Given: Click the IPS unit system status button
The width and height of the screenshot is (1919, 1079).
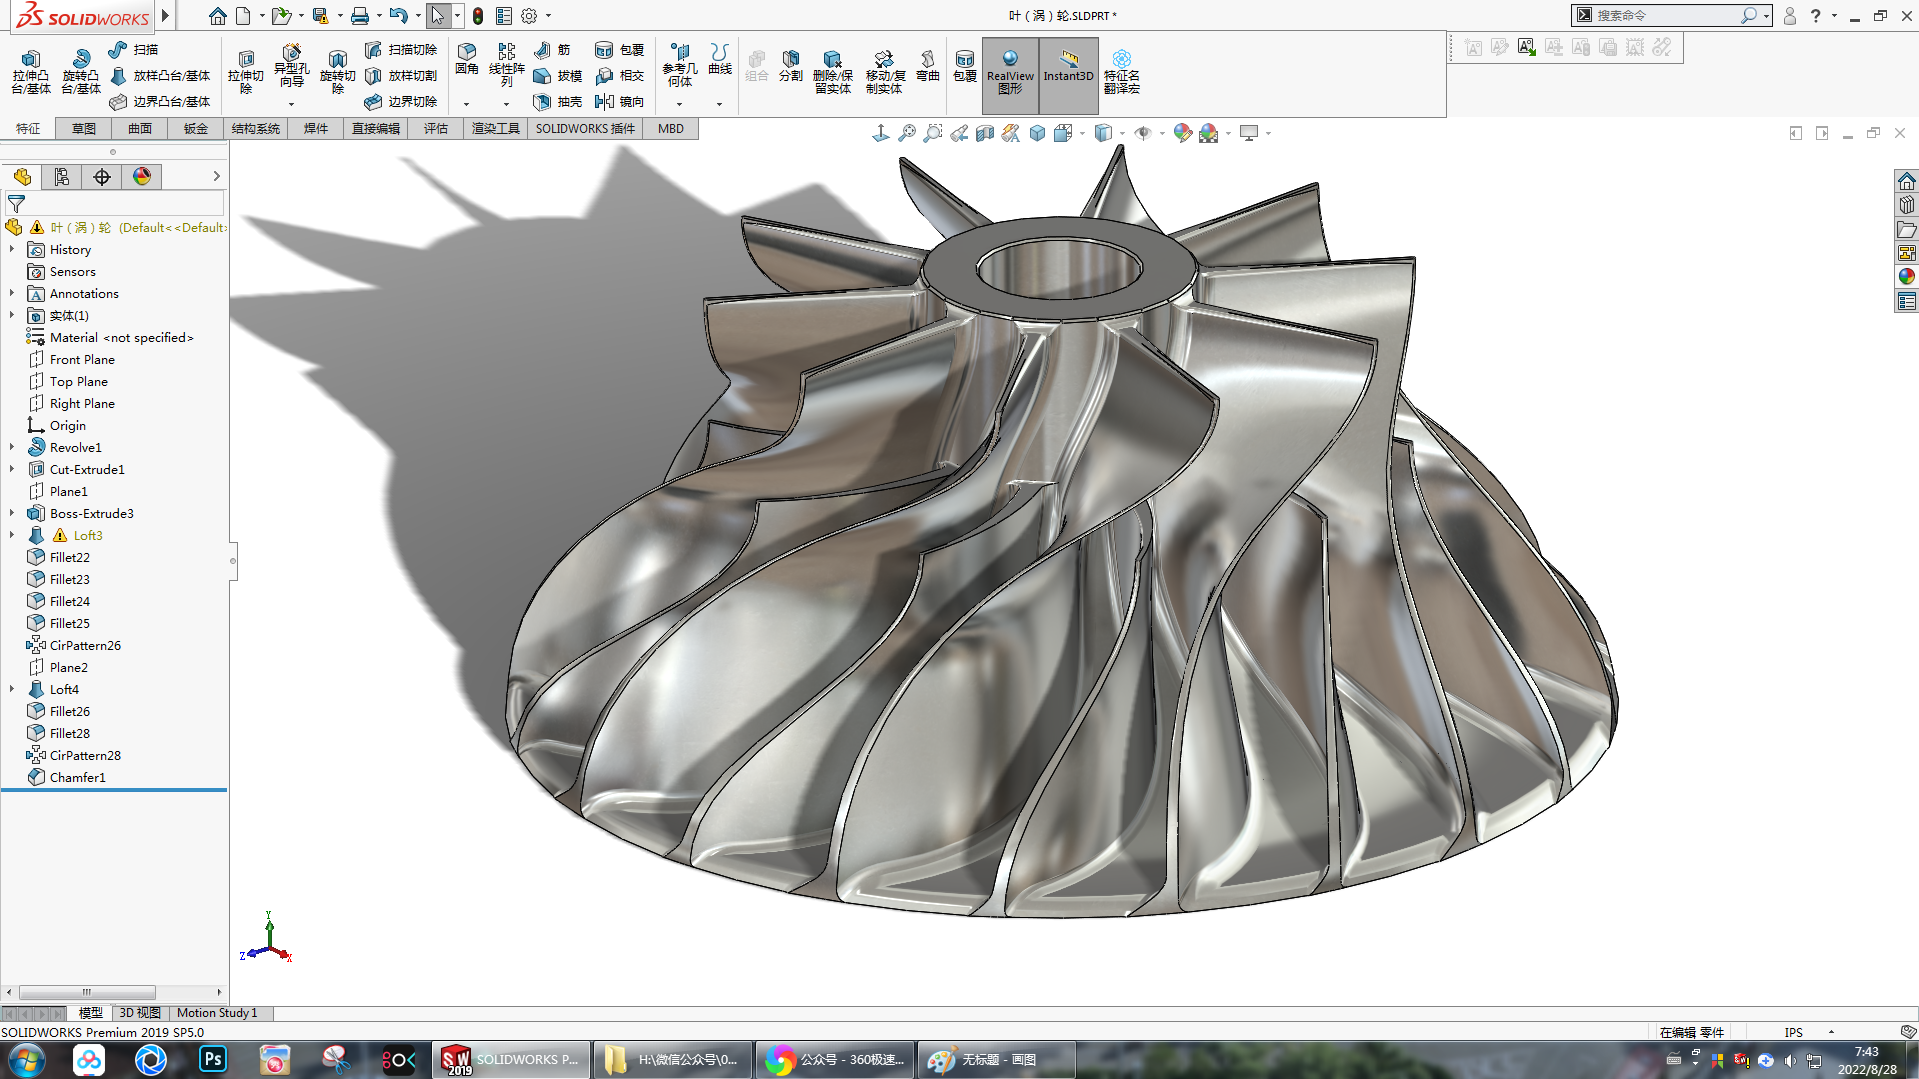Looking at the screenshot, I should [x=1794, y=1032].
